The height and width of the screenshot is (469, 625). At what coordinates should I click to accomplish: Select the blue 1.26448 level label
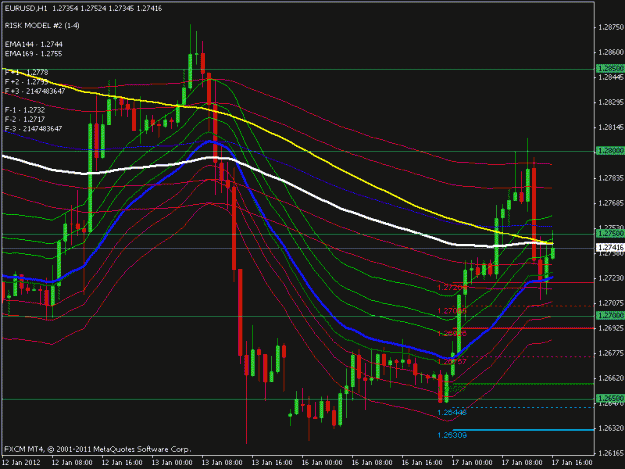[x=452, y=413]
